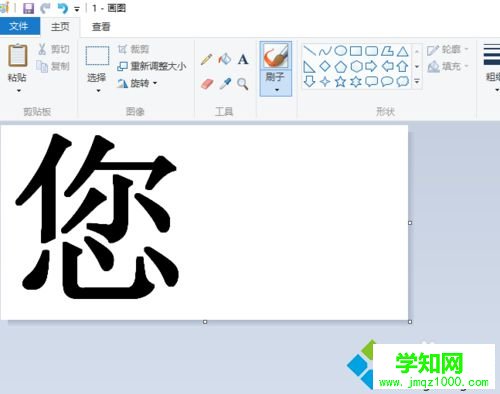
Task: Choose the Curve shape
Action: [325, 51]
